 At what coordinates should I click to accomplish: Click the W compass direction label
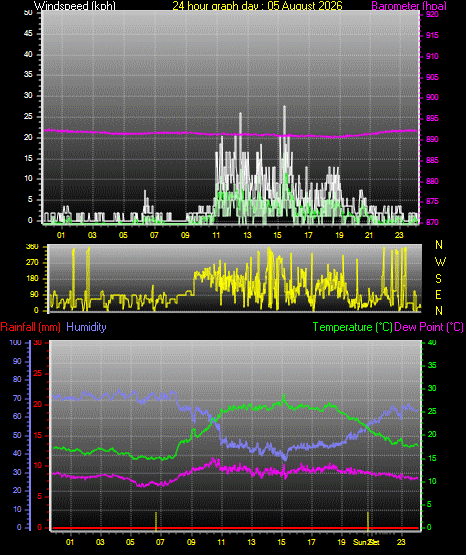pos(440,262)
